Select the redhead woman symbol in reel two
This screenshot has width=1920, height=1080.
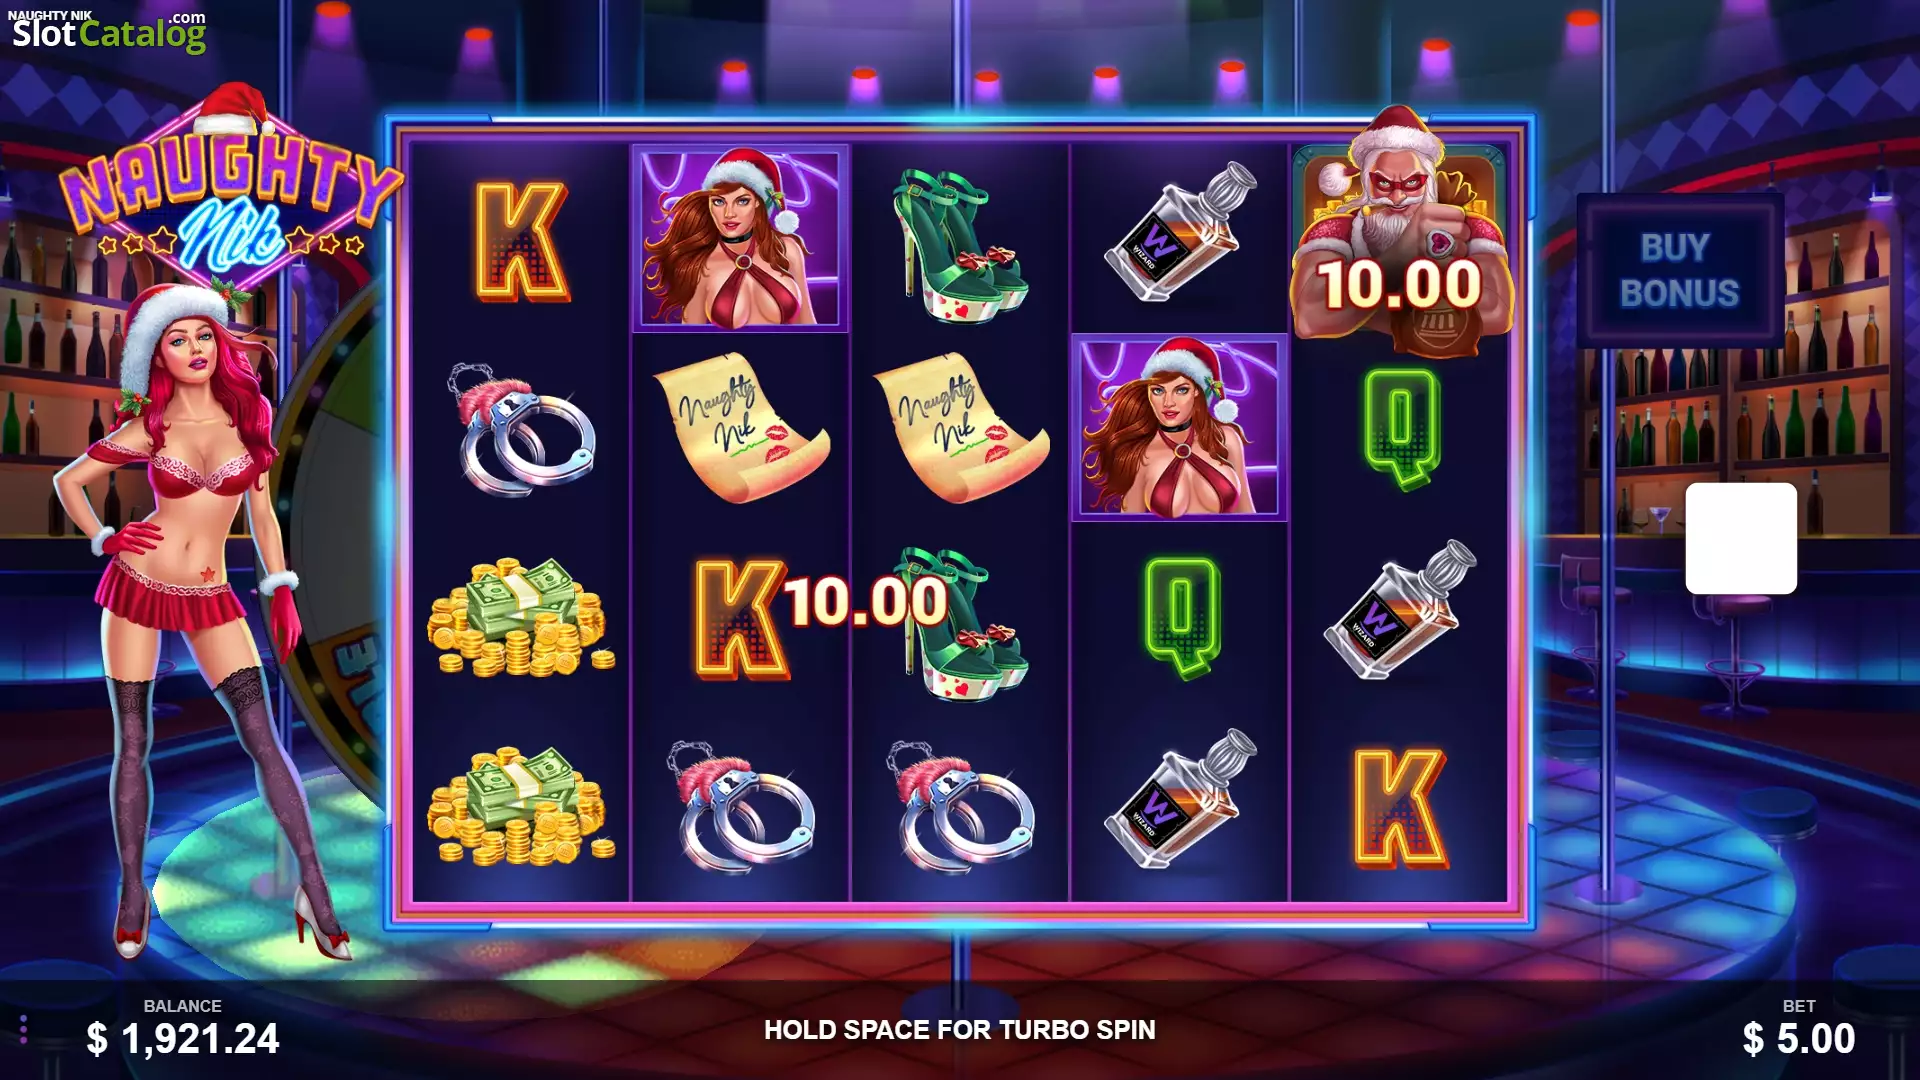click(740, 238)
